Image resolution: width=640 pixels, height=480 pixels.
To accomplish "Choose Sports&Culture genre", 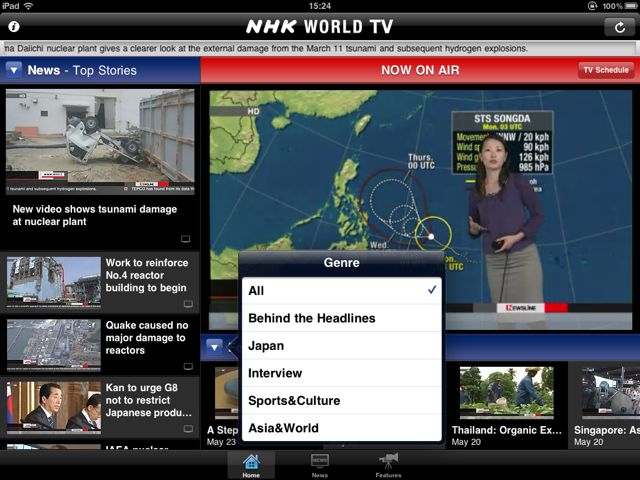I will click(342, 400).
